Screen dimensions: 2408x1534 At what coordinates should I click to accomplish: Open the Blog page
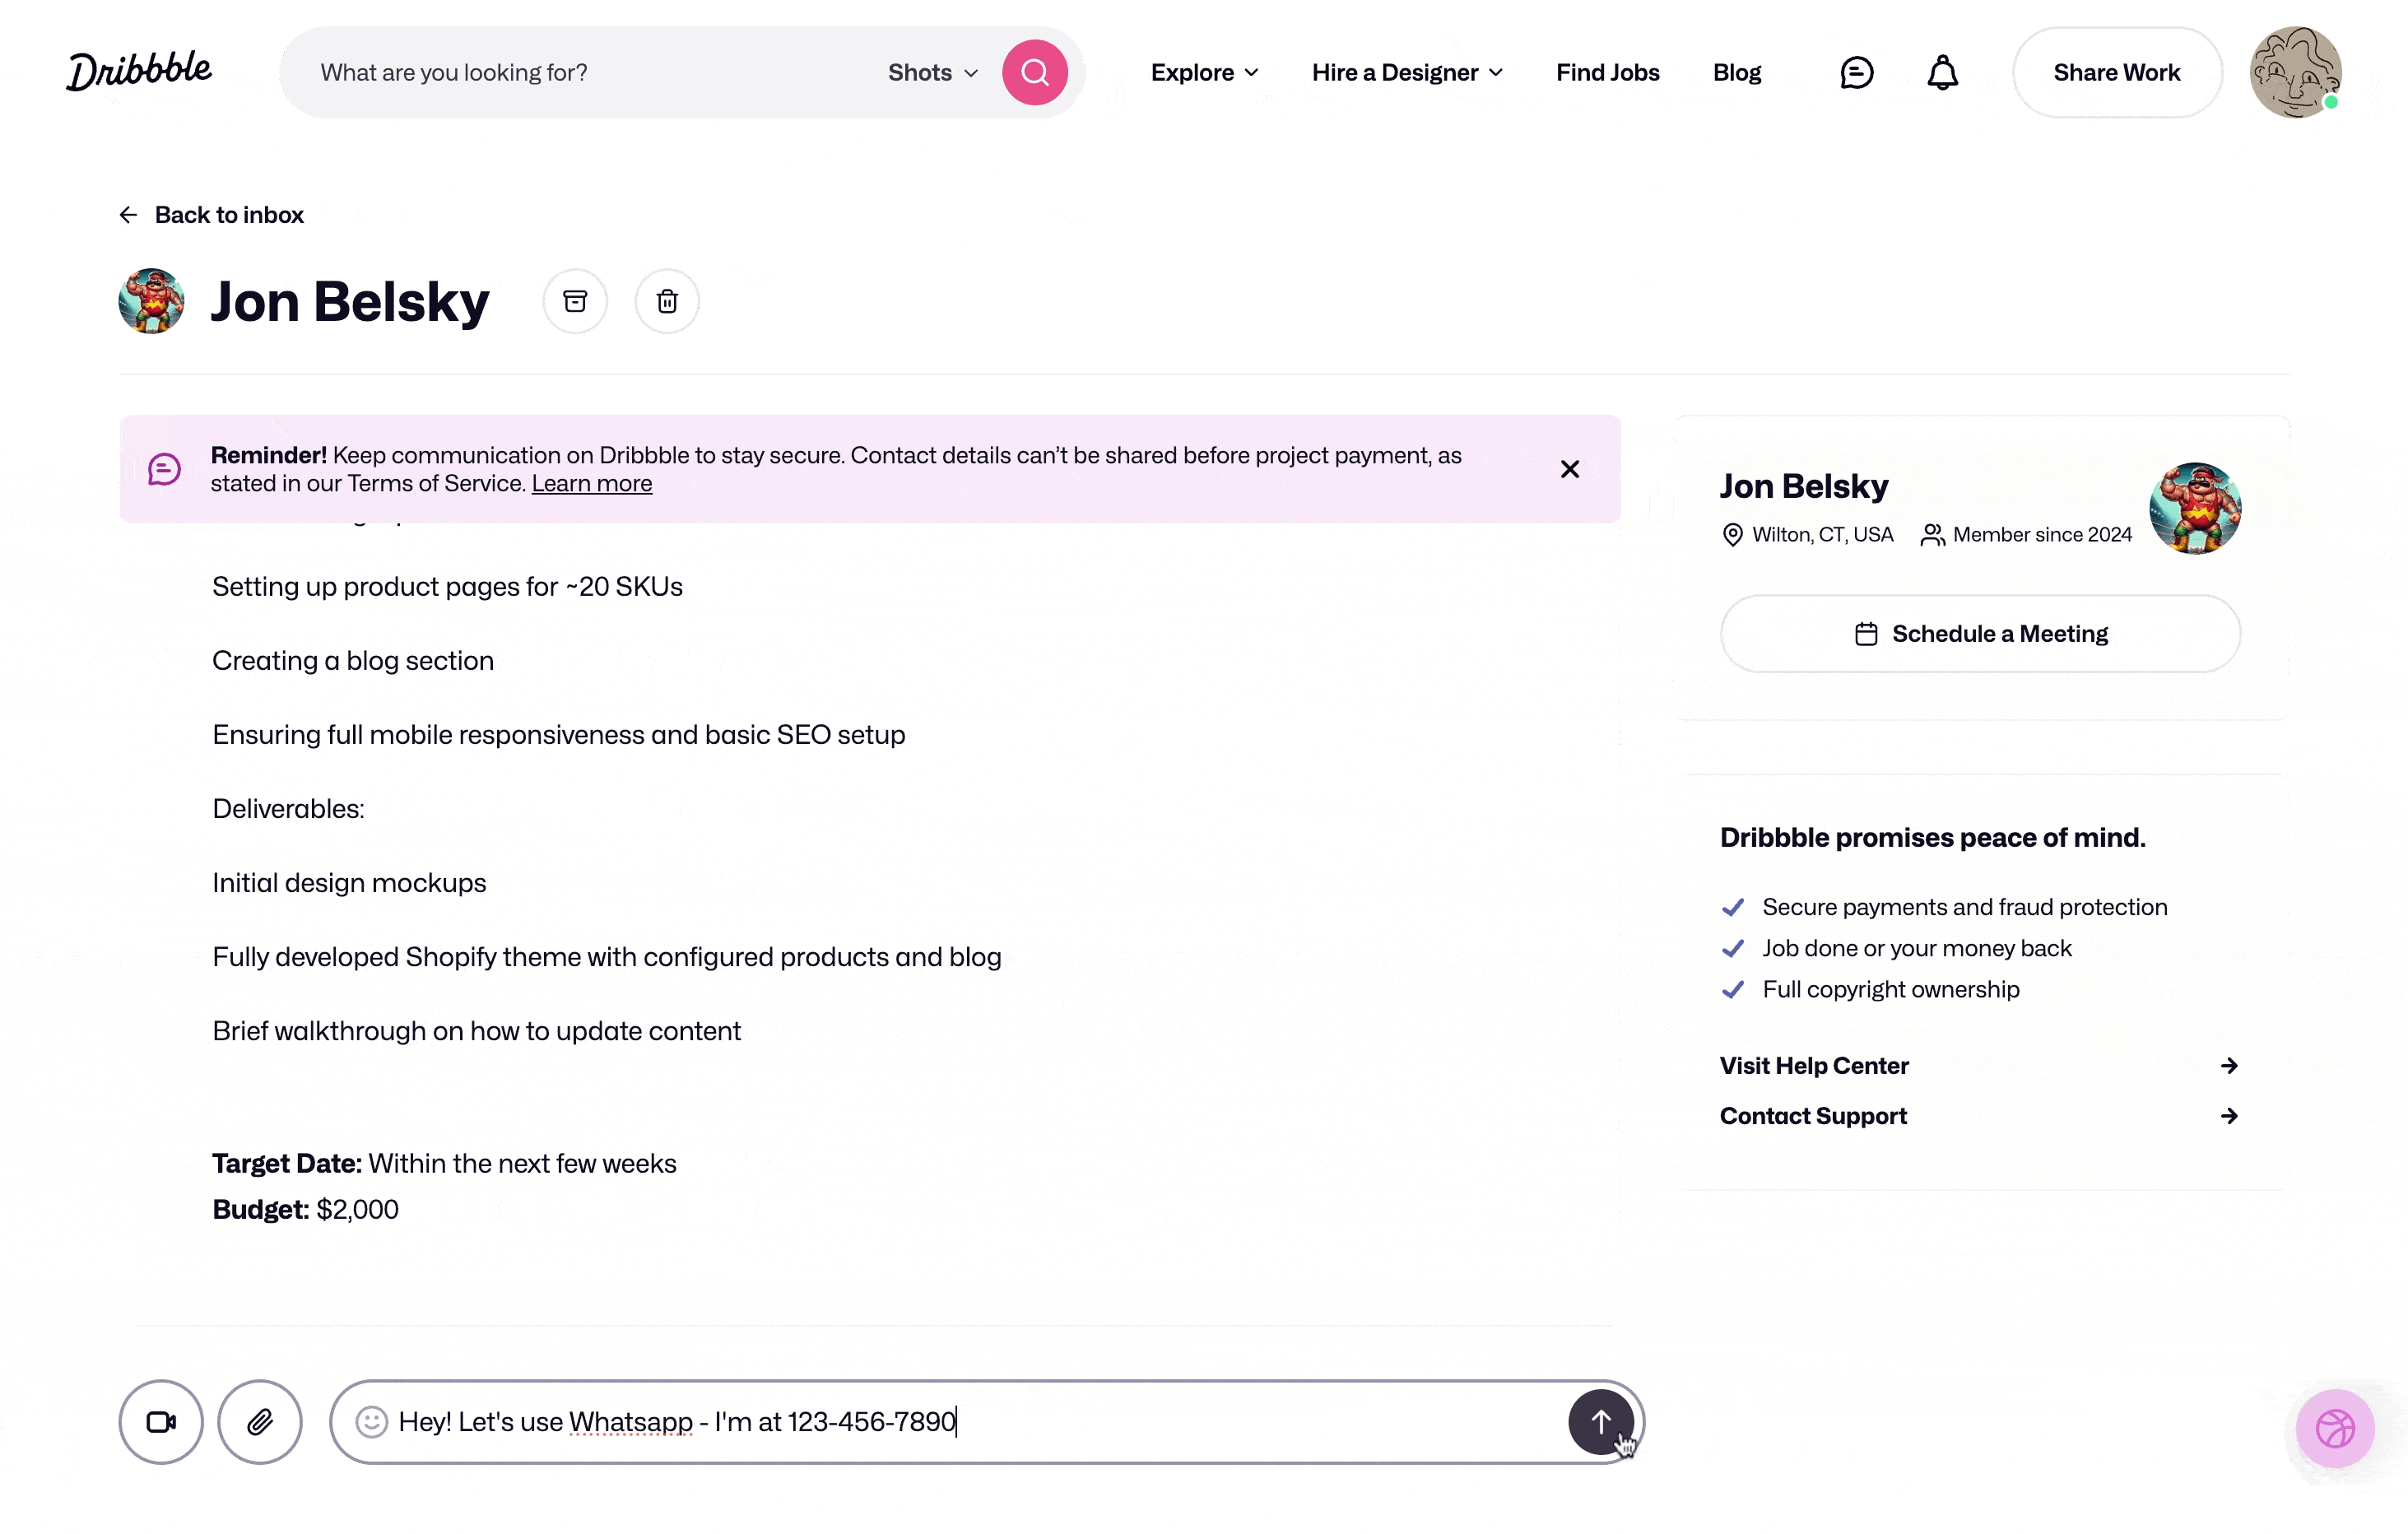tap(1736, 72)
